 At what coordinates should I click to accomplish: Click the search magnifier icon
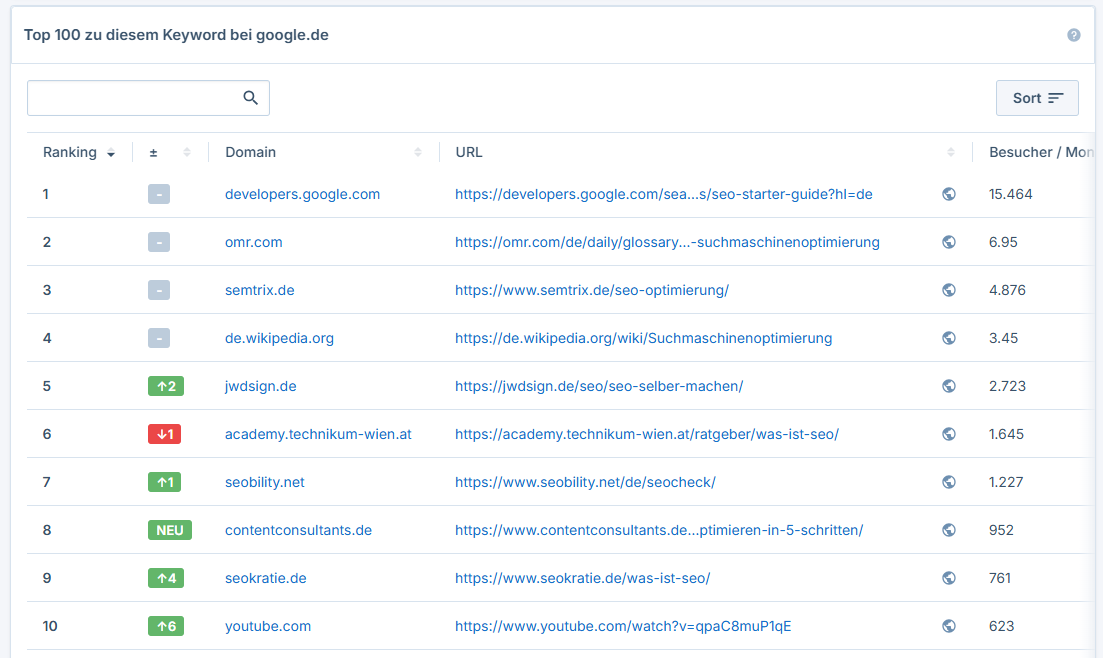250,98
